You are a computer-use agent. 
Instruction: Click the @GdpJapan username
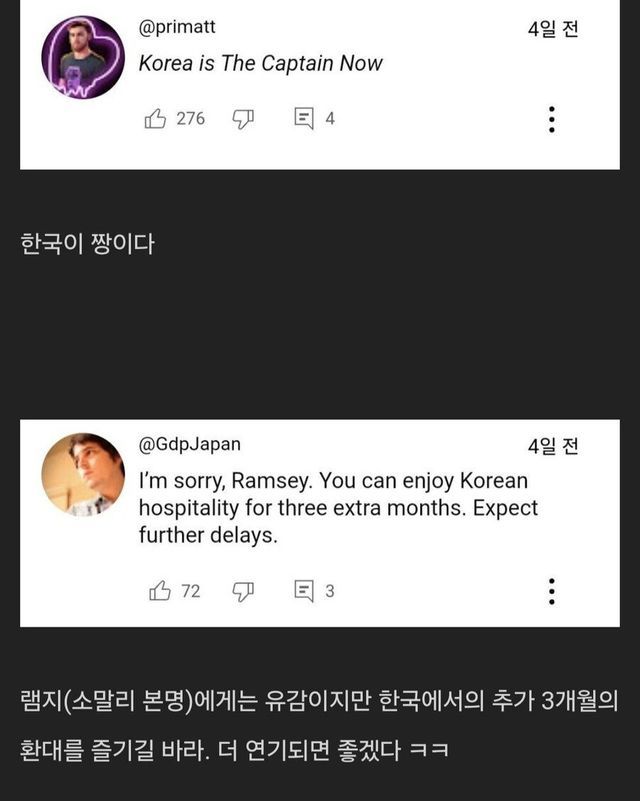click(190, 444)
